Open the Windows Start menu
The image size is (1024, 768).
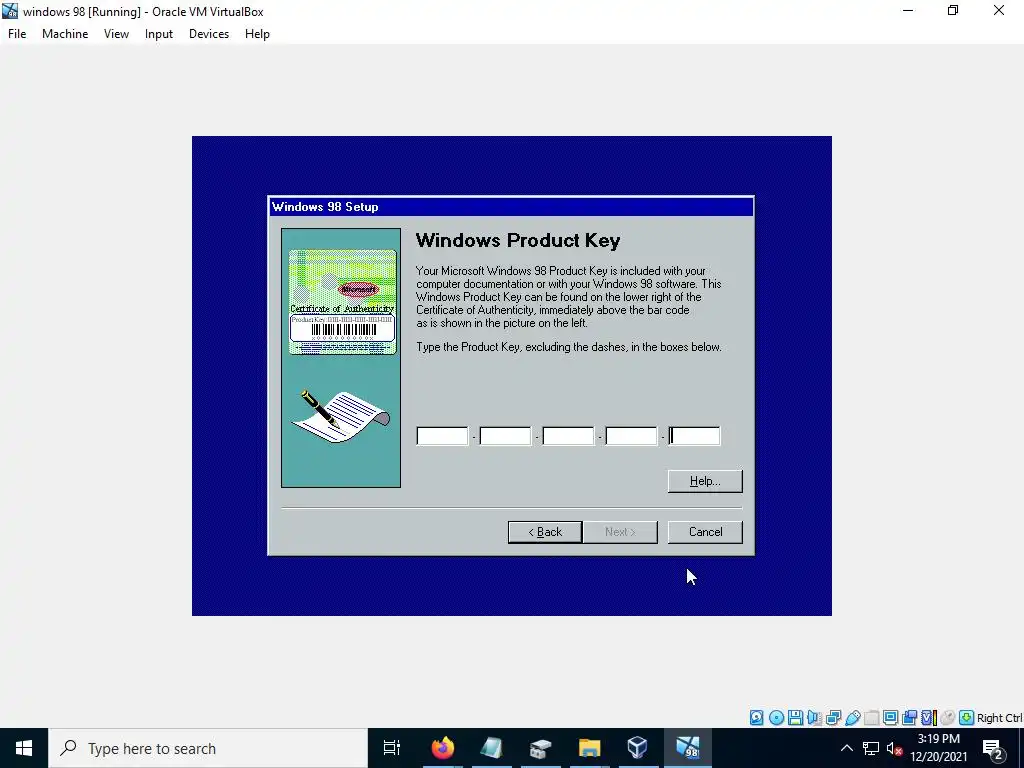pyautogui.click(x=24, y=748)
